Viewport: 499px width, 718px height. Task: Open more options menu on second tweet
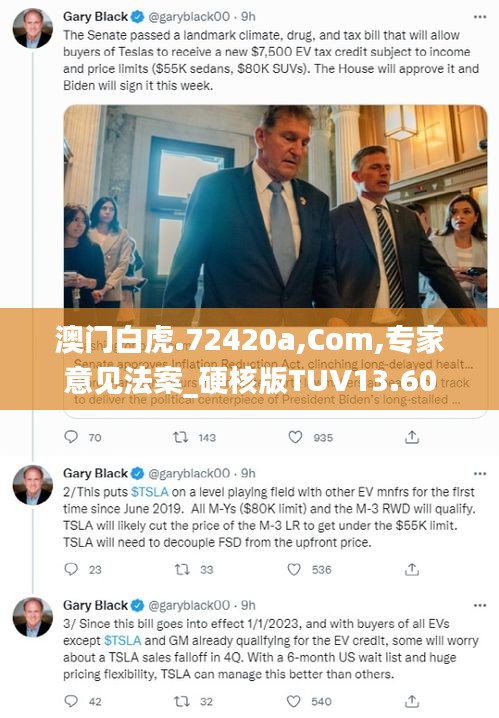tap(480, 473)
